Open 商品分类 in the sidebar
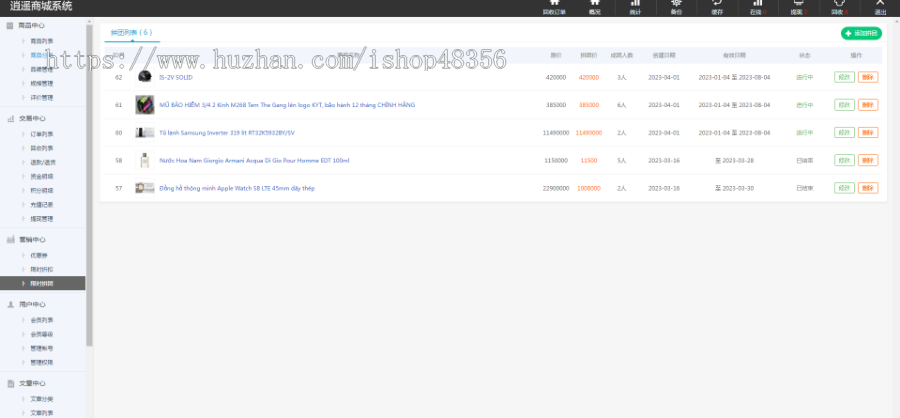 tap(41, 56)
